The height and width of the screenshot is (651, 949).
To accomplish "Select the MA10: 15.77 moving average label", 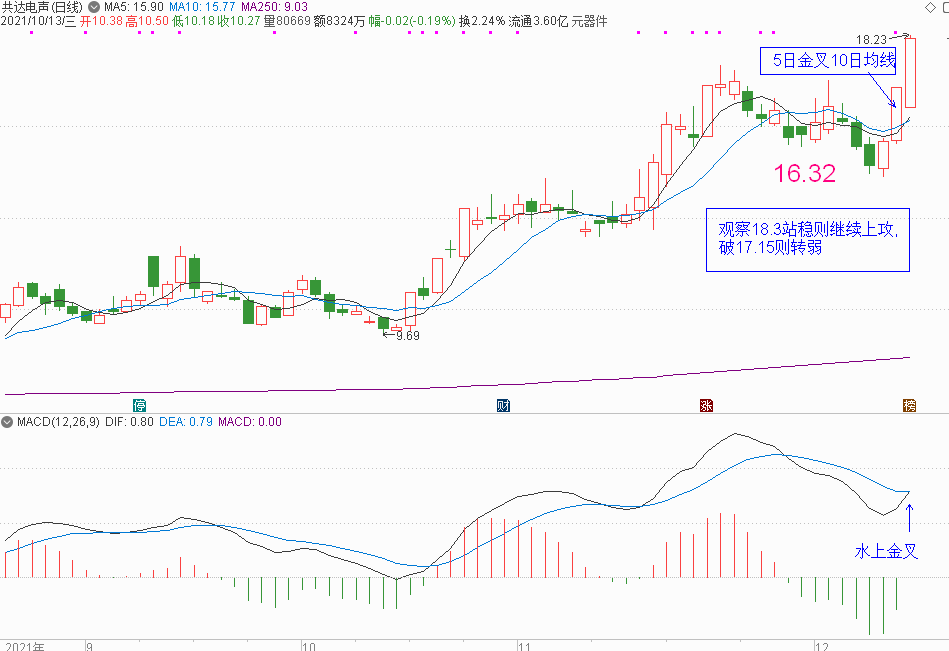I will coord(202,7).
